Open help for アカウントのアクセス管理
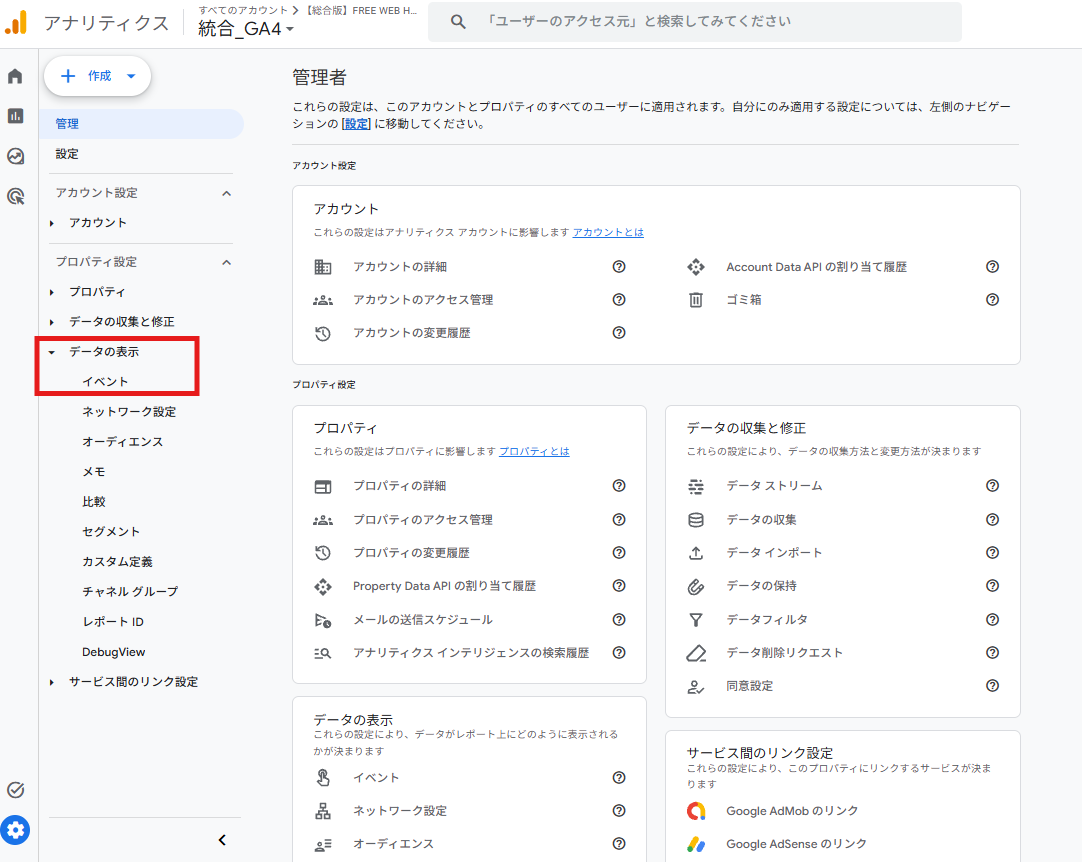The width and height of the screenshot is (1082, 862). [619, 300]
